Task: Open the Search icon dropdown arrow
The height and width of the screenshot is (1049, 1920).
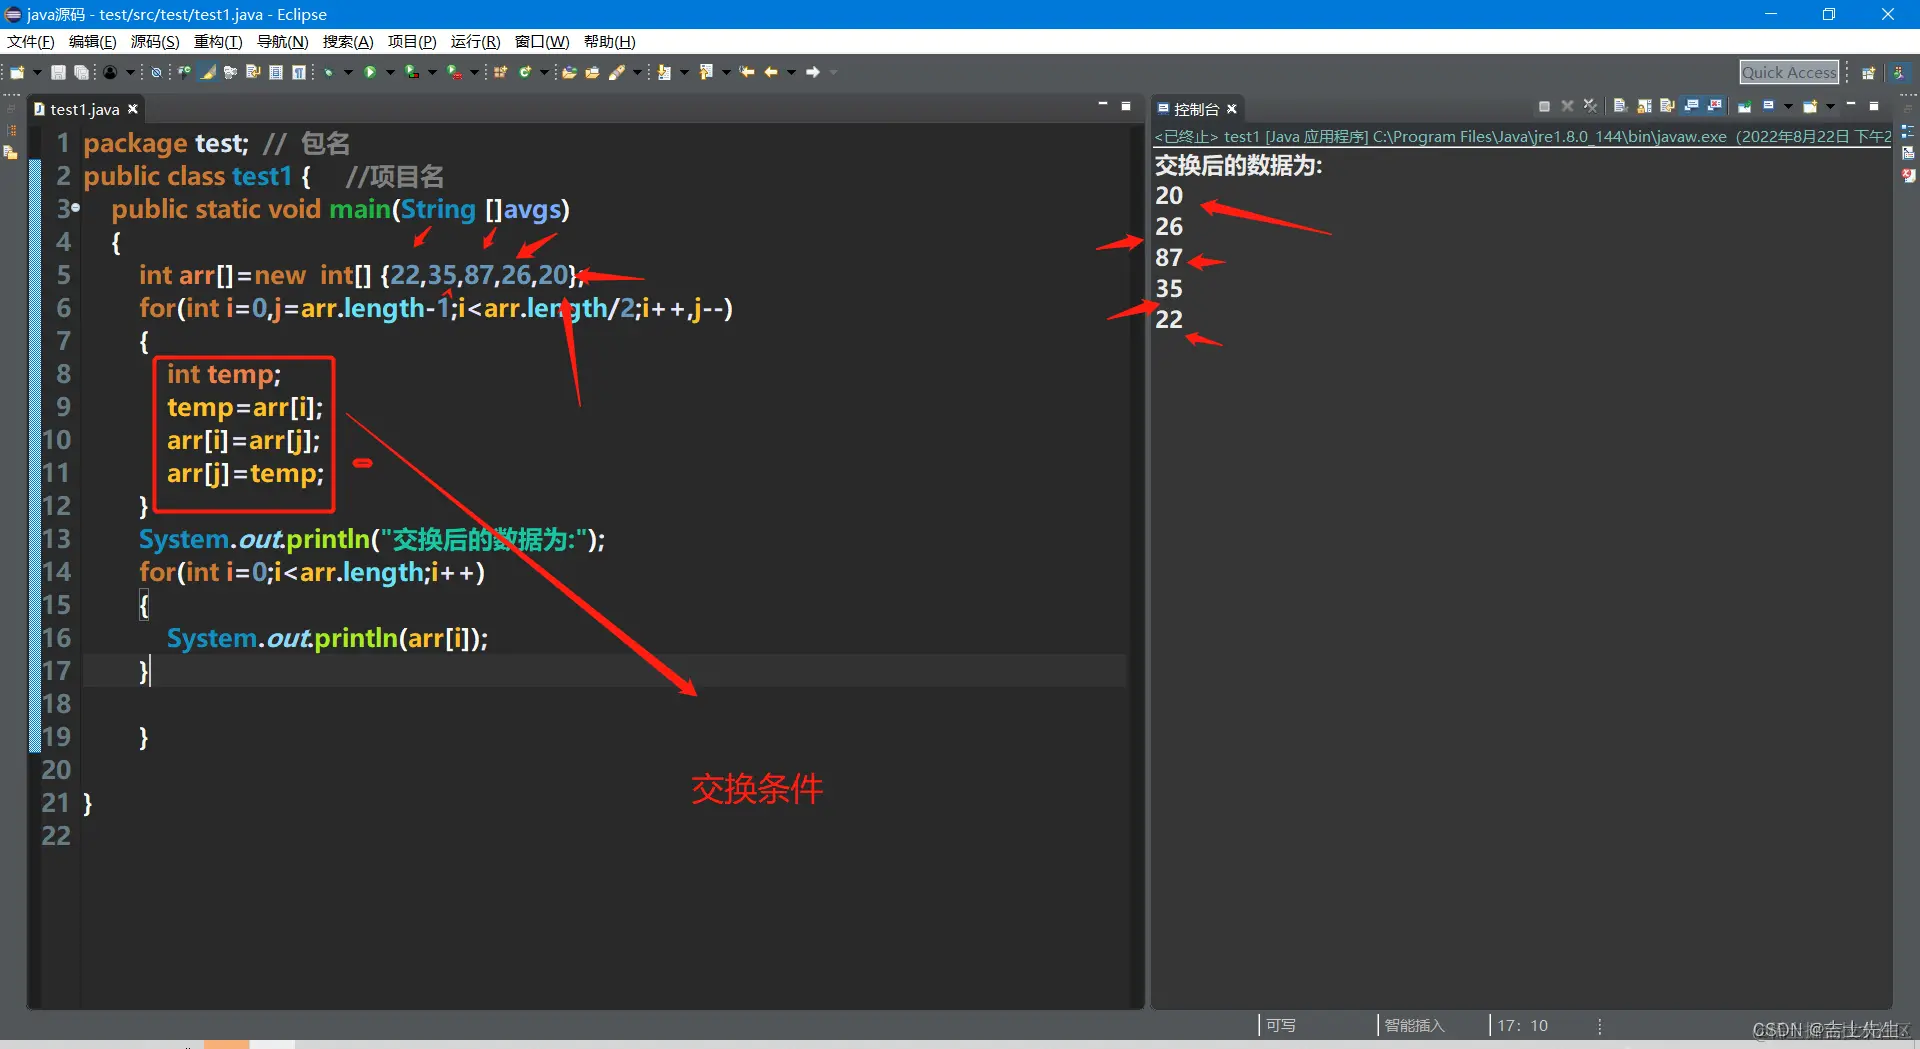Action: click(x=637, y=72)
